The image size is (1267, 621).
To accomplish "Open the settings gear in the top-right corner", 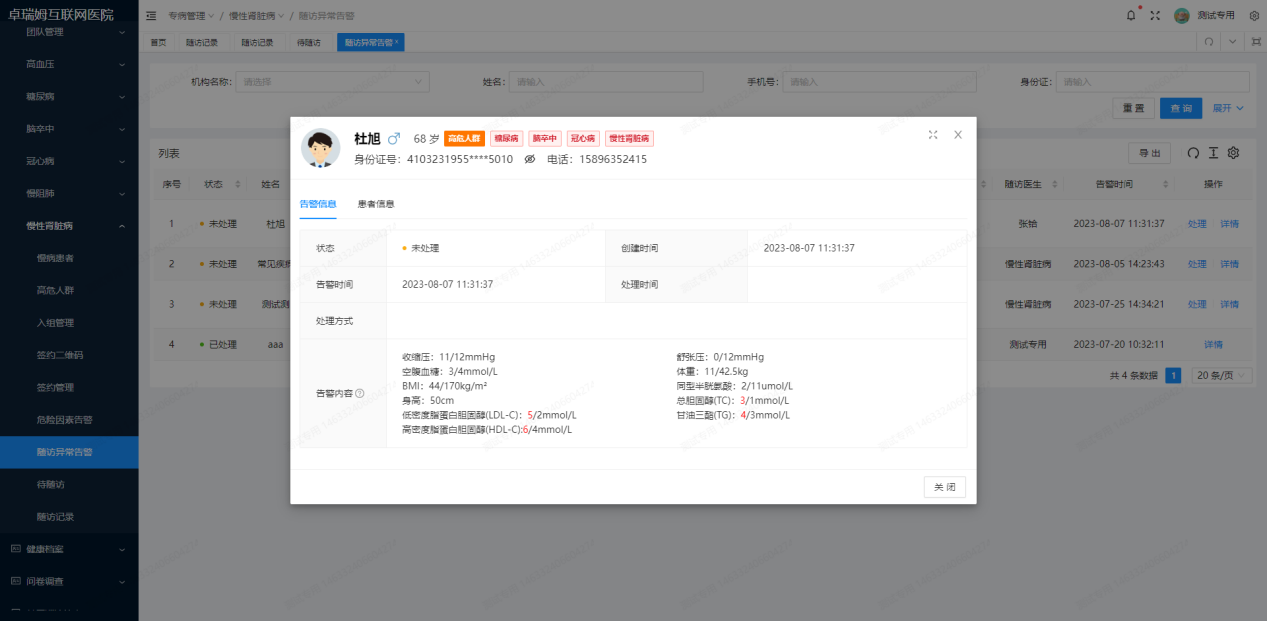I will click(1254, 15).
